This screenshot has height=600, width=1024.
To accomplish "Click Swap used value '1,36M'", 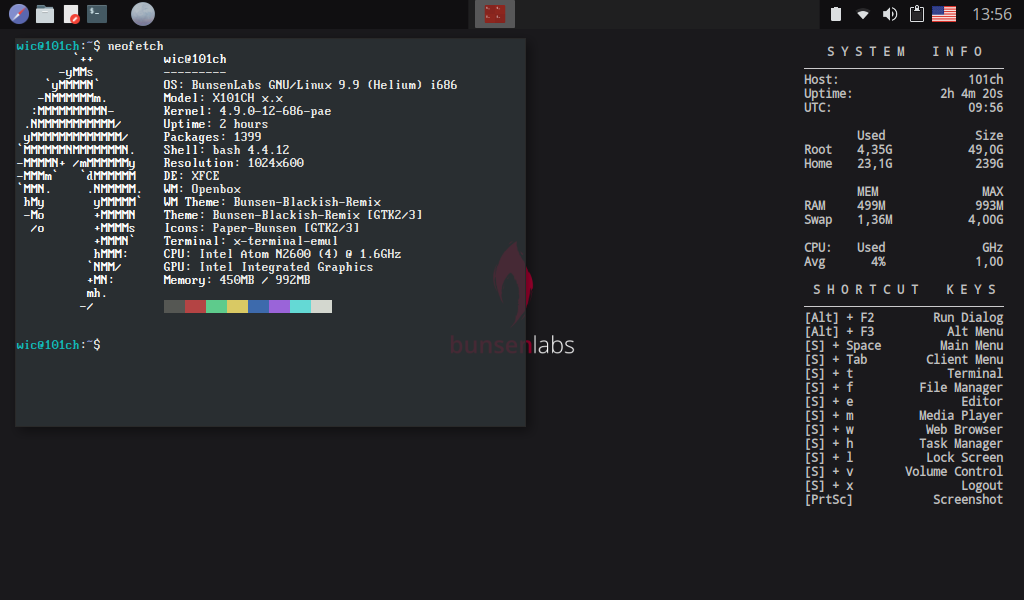I will pyautogui.click(x=874, y=219).
